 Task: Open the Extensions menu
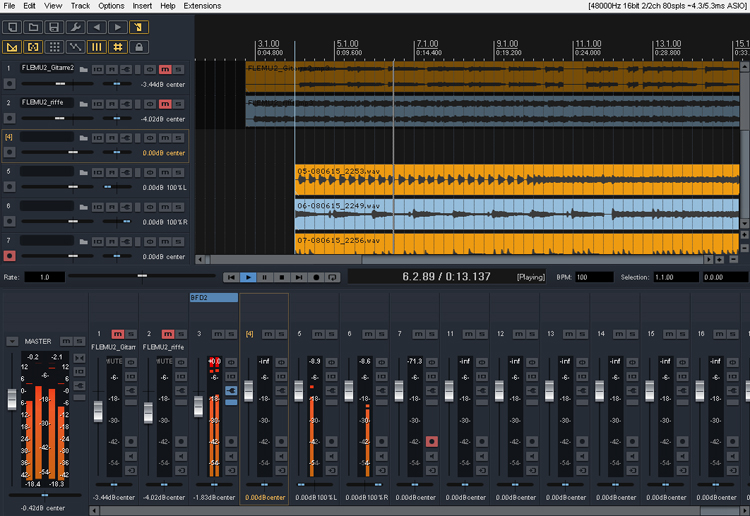pyautogui.click(x=202, y=6)
